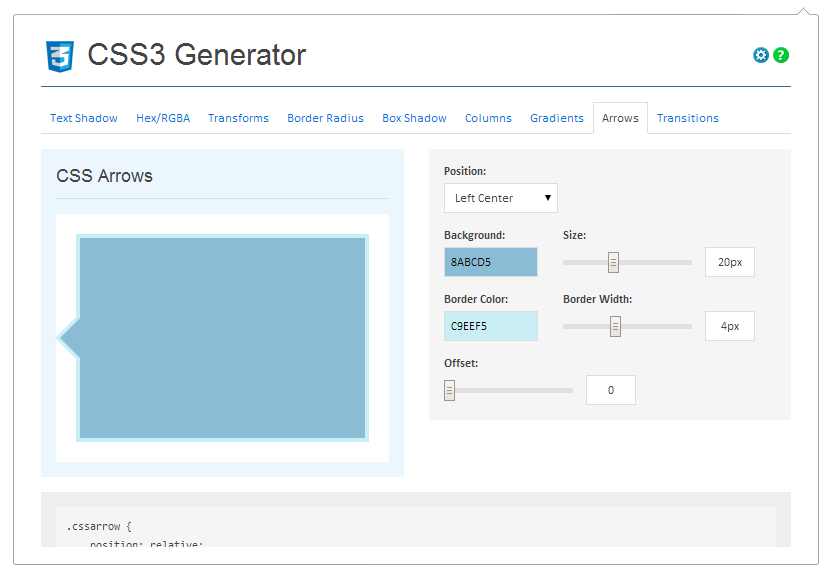Switch to the Gradients tab
This screenshot has width=832, height=580.
tap(557, 117)
